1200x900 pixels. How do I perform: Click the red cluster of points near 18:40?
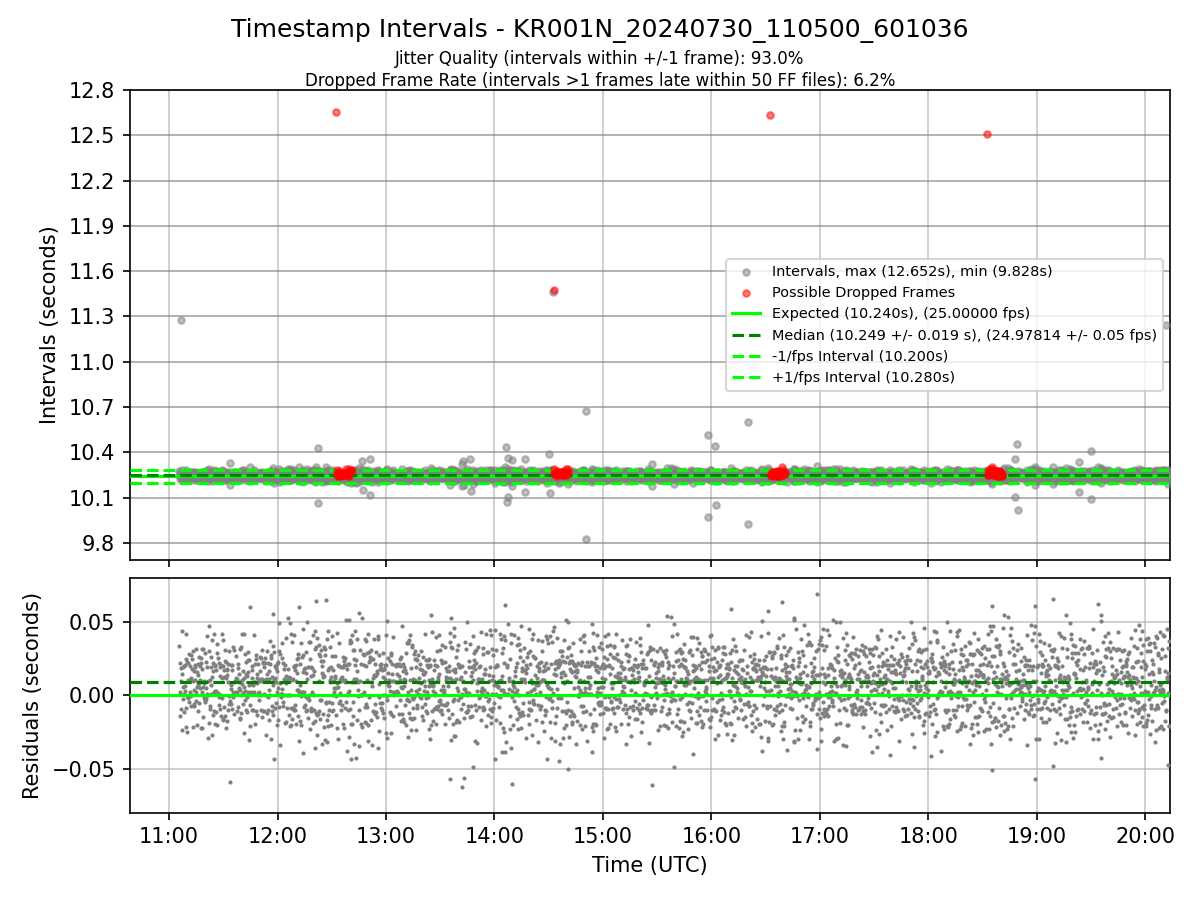point(995,472)
